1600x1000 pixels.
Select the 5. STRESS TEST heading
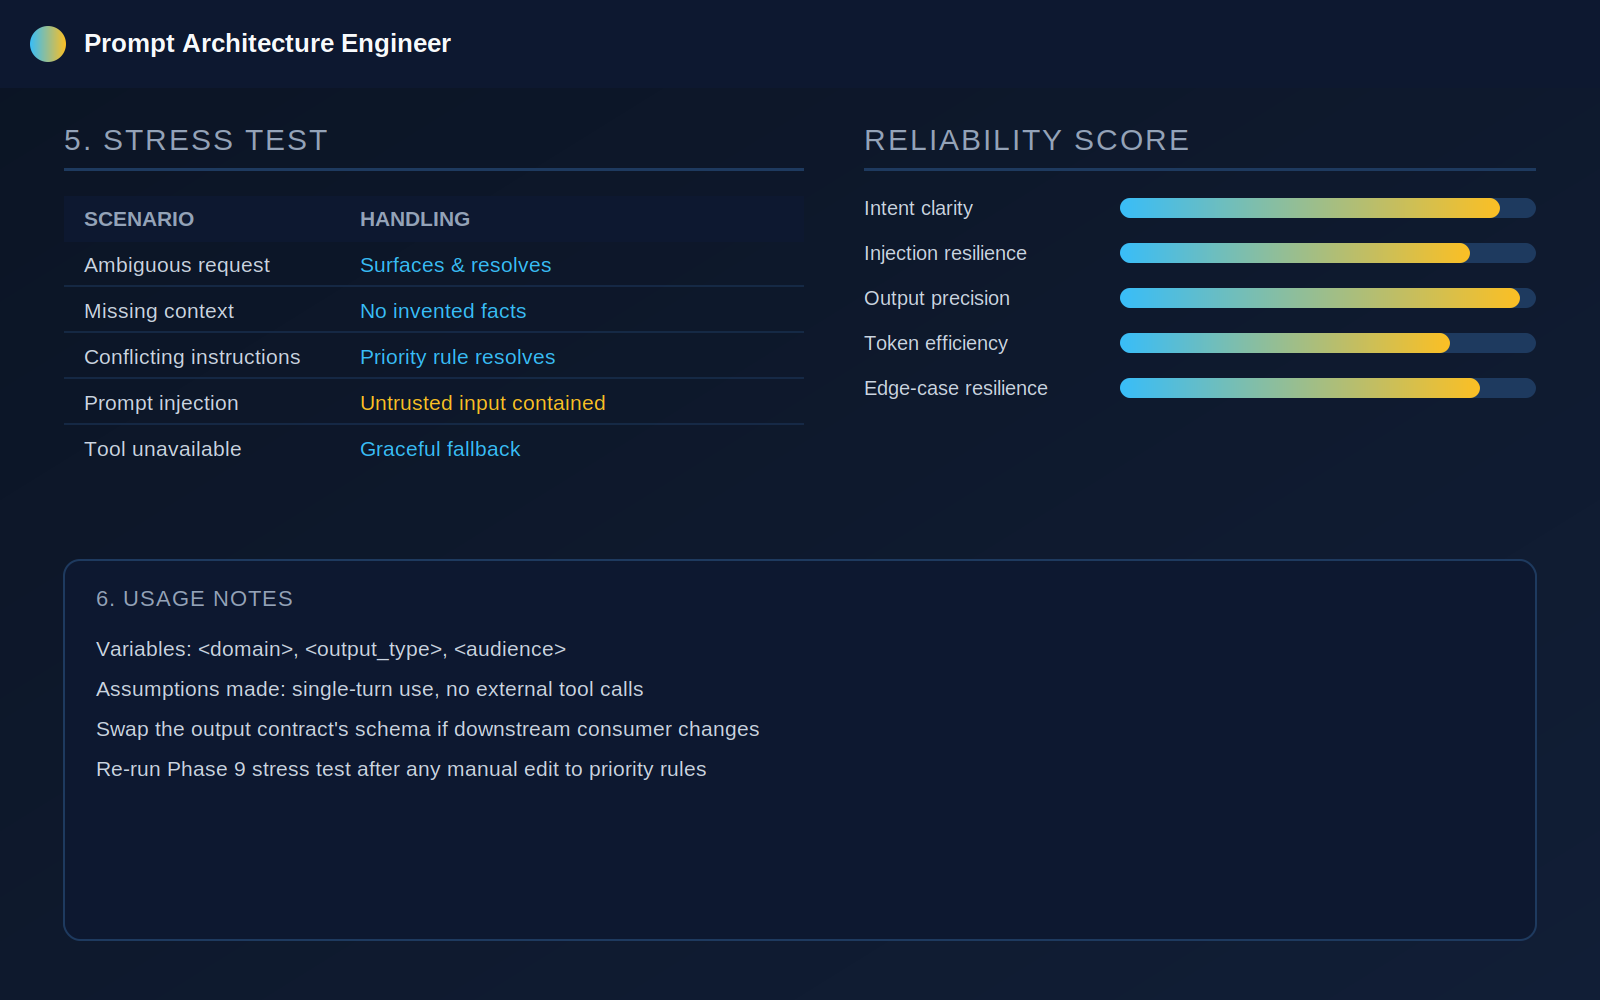pos(196,140)
